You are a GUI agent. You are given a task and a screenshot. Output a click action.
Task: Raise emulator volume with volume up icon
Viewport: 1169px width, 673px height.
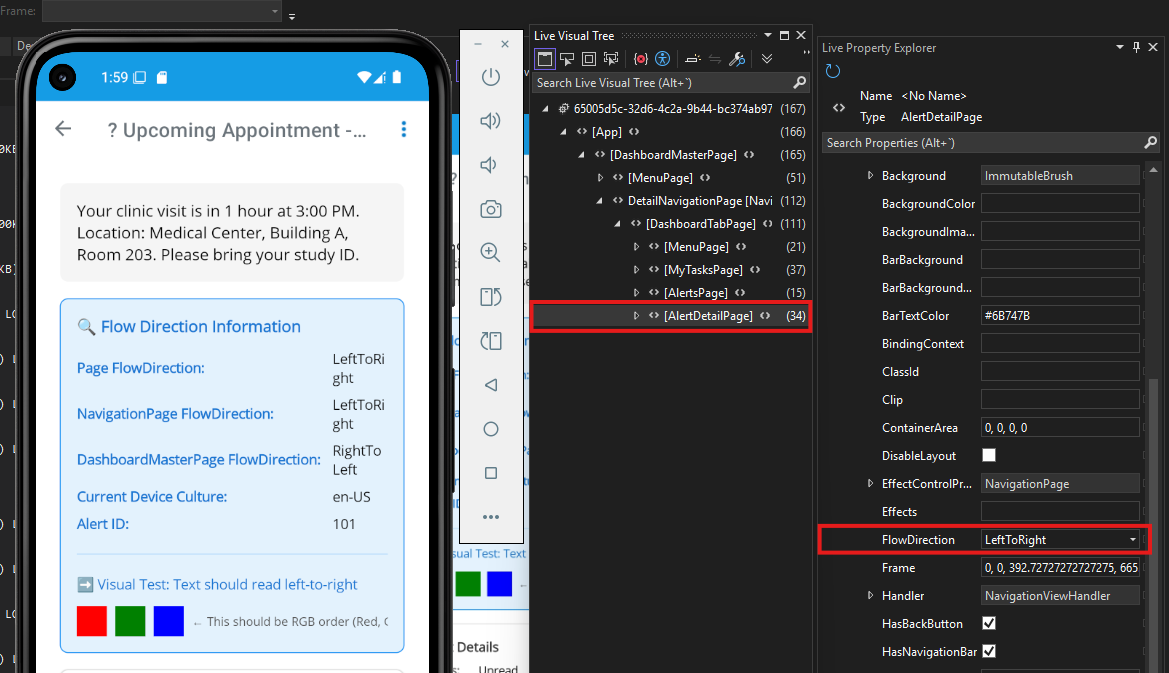point(491,121)
